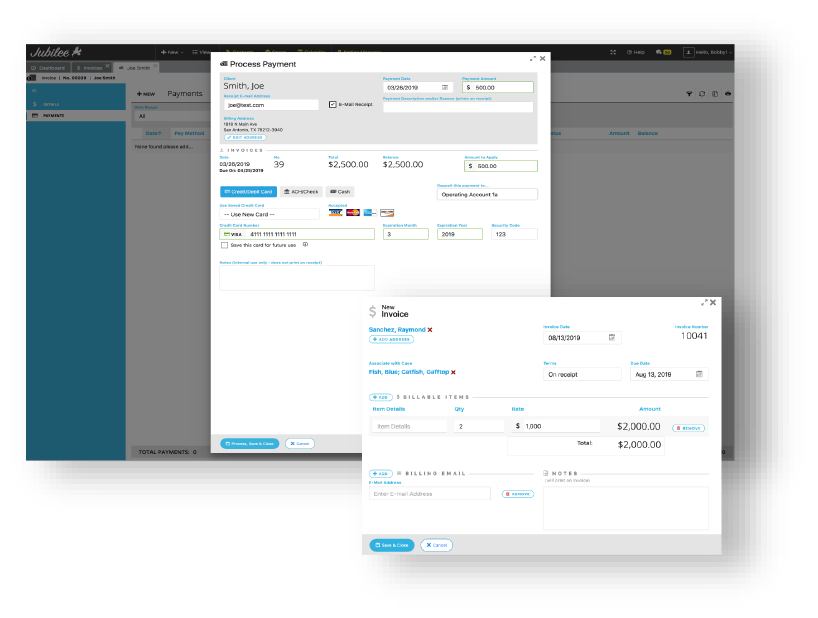Click Process, Save & Close button
The height and width of the screenshot is (618, 818).
pyautogui.click(x=249, y=444)
